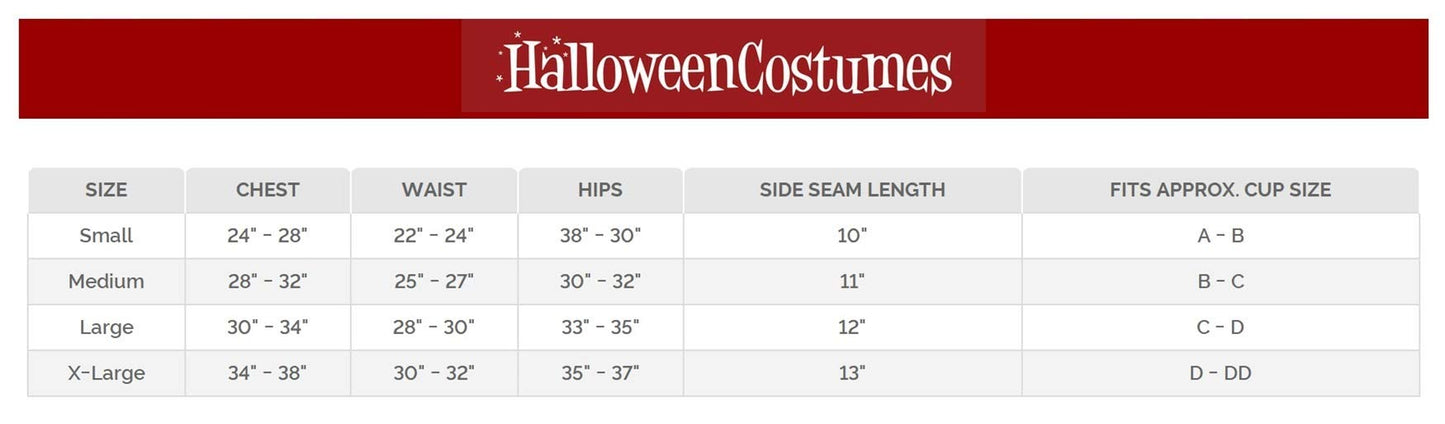Select the Small chest value 24" - 28"

pos(268,236)
